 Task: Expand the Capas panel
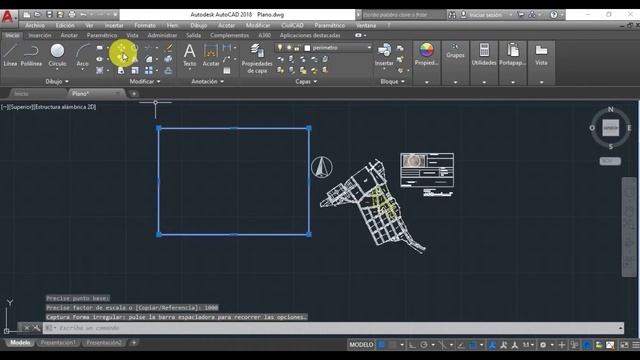[306, 82]
